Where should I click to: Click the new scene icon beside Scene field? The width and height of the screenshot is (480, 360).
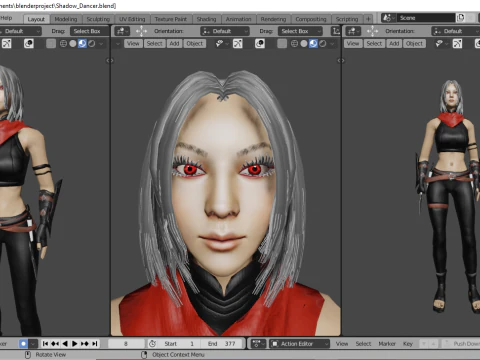461,18
